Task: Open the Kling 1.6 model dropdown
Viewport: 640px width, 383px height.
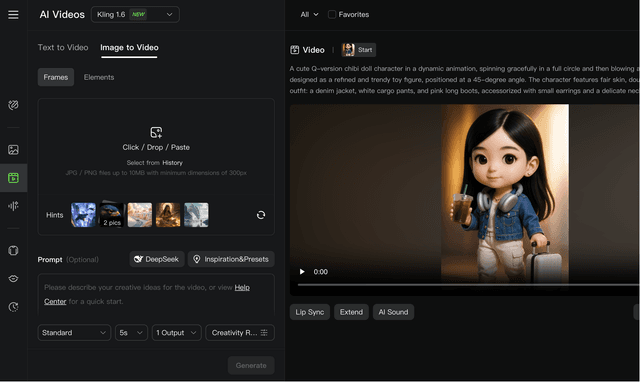Action: [135, 15]
